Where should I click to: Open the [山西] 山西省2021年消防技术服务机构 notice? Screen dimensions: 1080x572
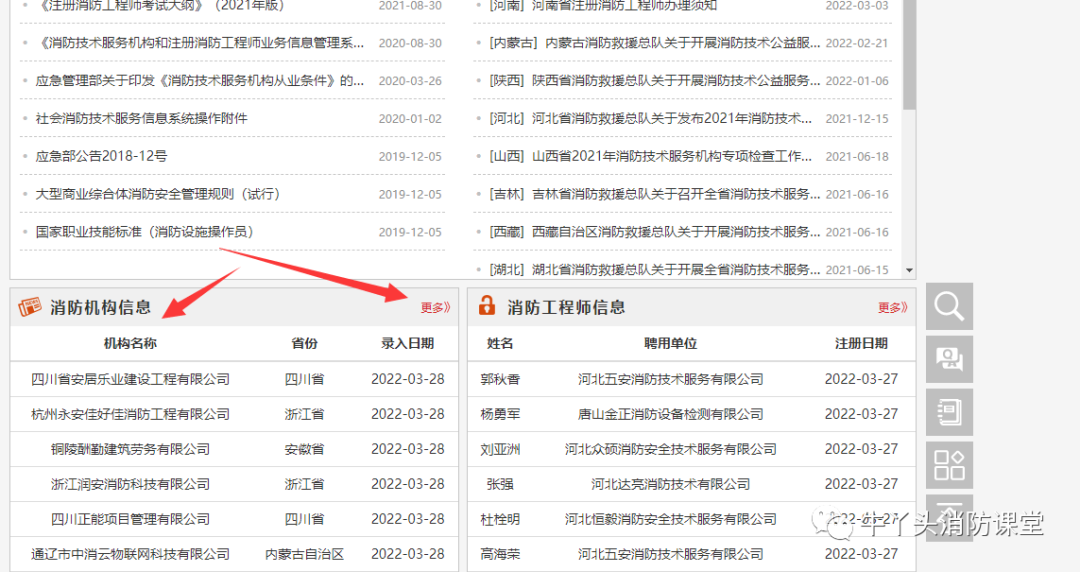coord(651,156)
